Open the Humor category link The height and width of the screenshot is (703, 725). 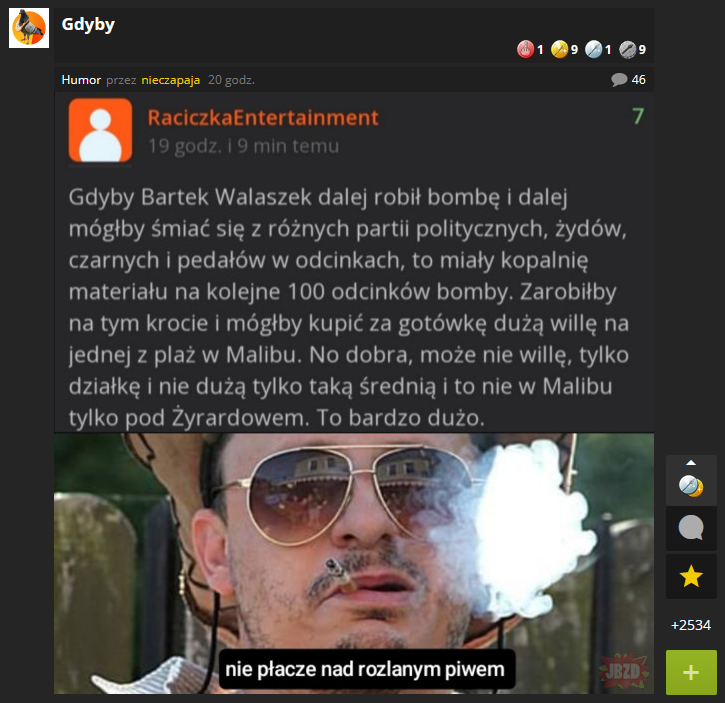[x=81, y=80]
